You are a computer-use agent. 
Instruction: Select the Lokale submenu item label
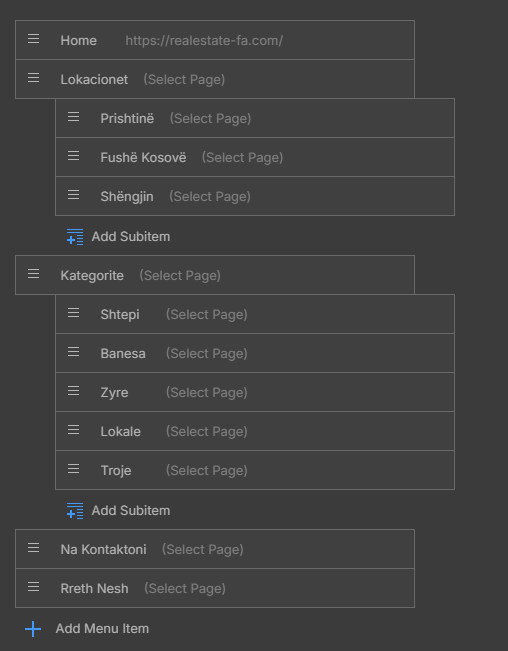[120, 432]
